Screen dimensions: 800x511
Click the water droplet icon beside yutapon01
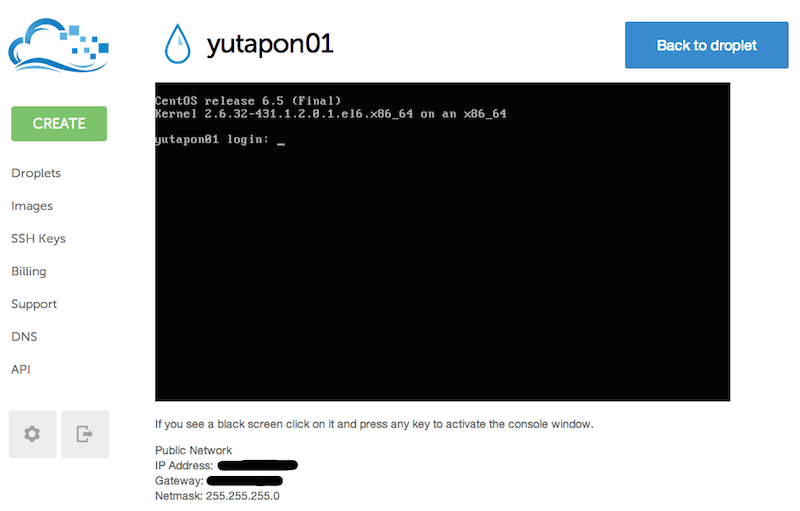click(178, 44)
